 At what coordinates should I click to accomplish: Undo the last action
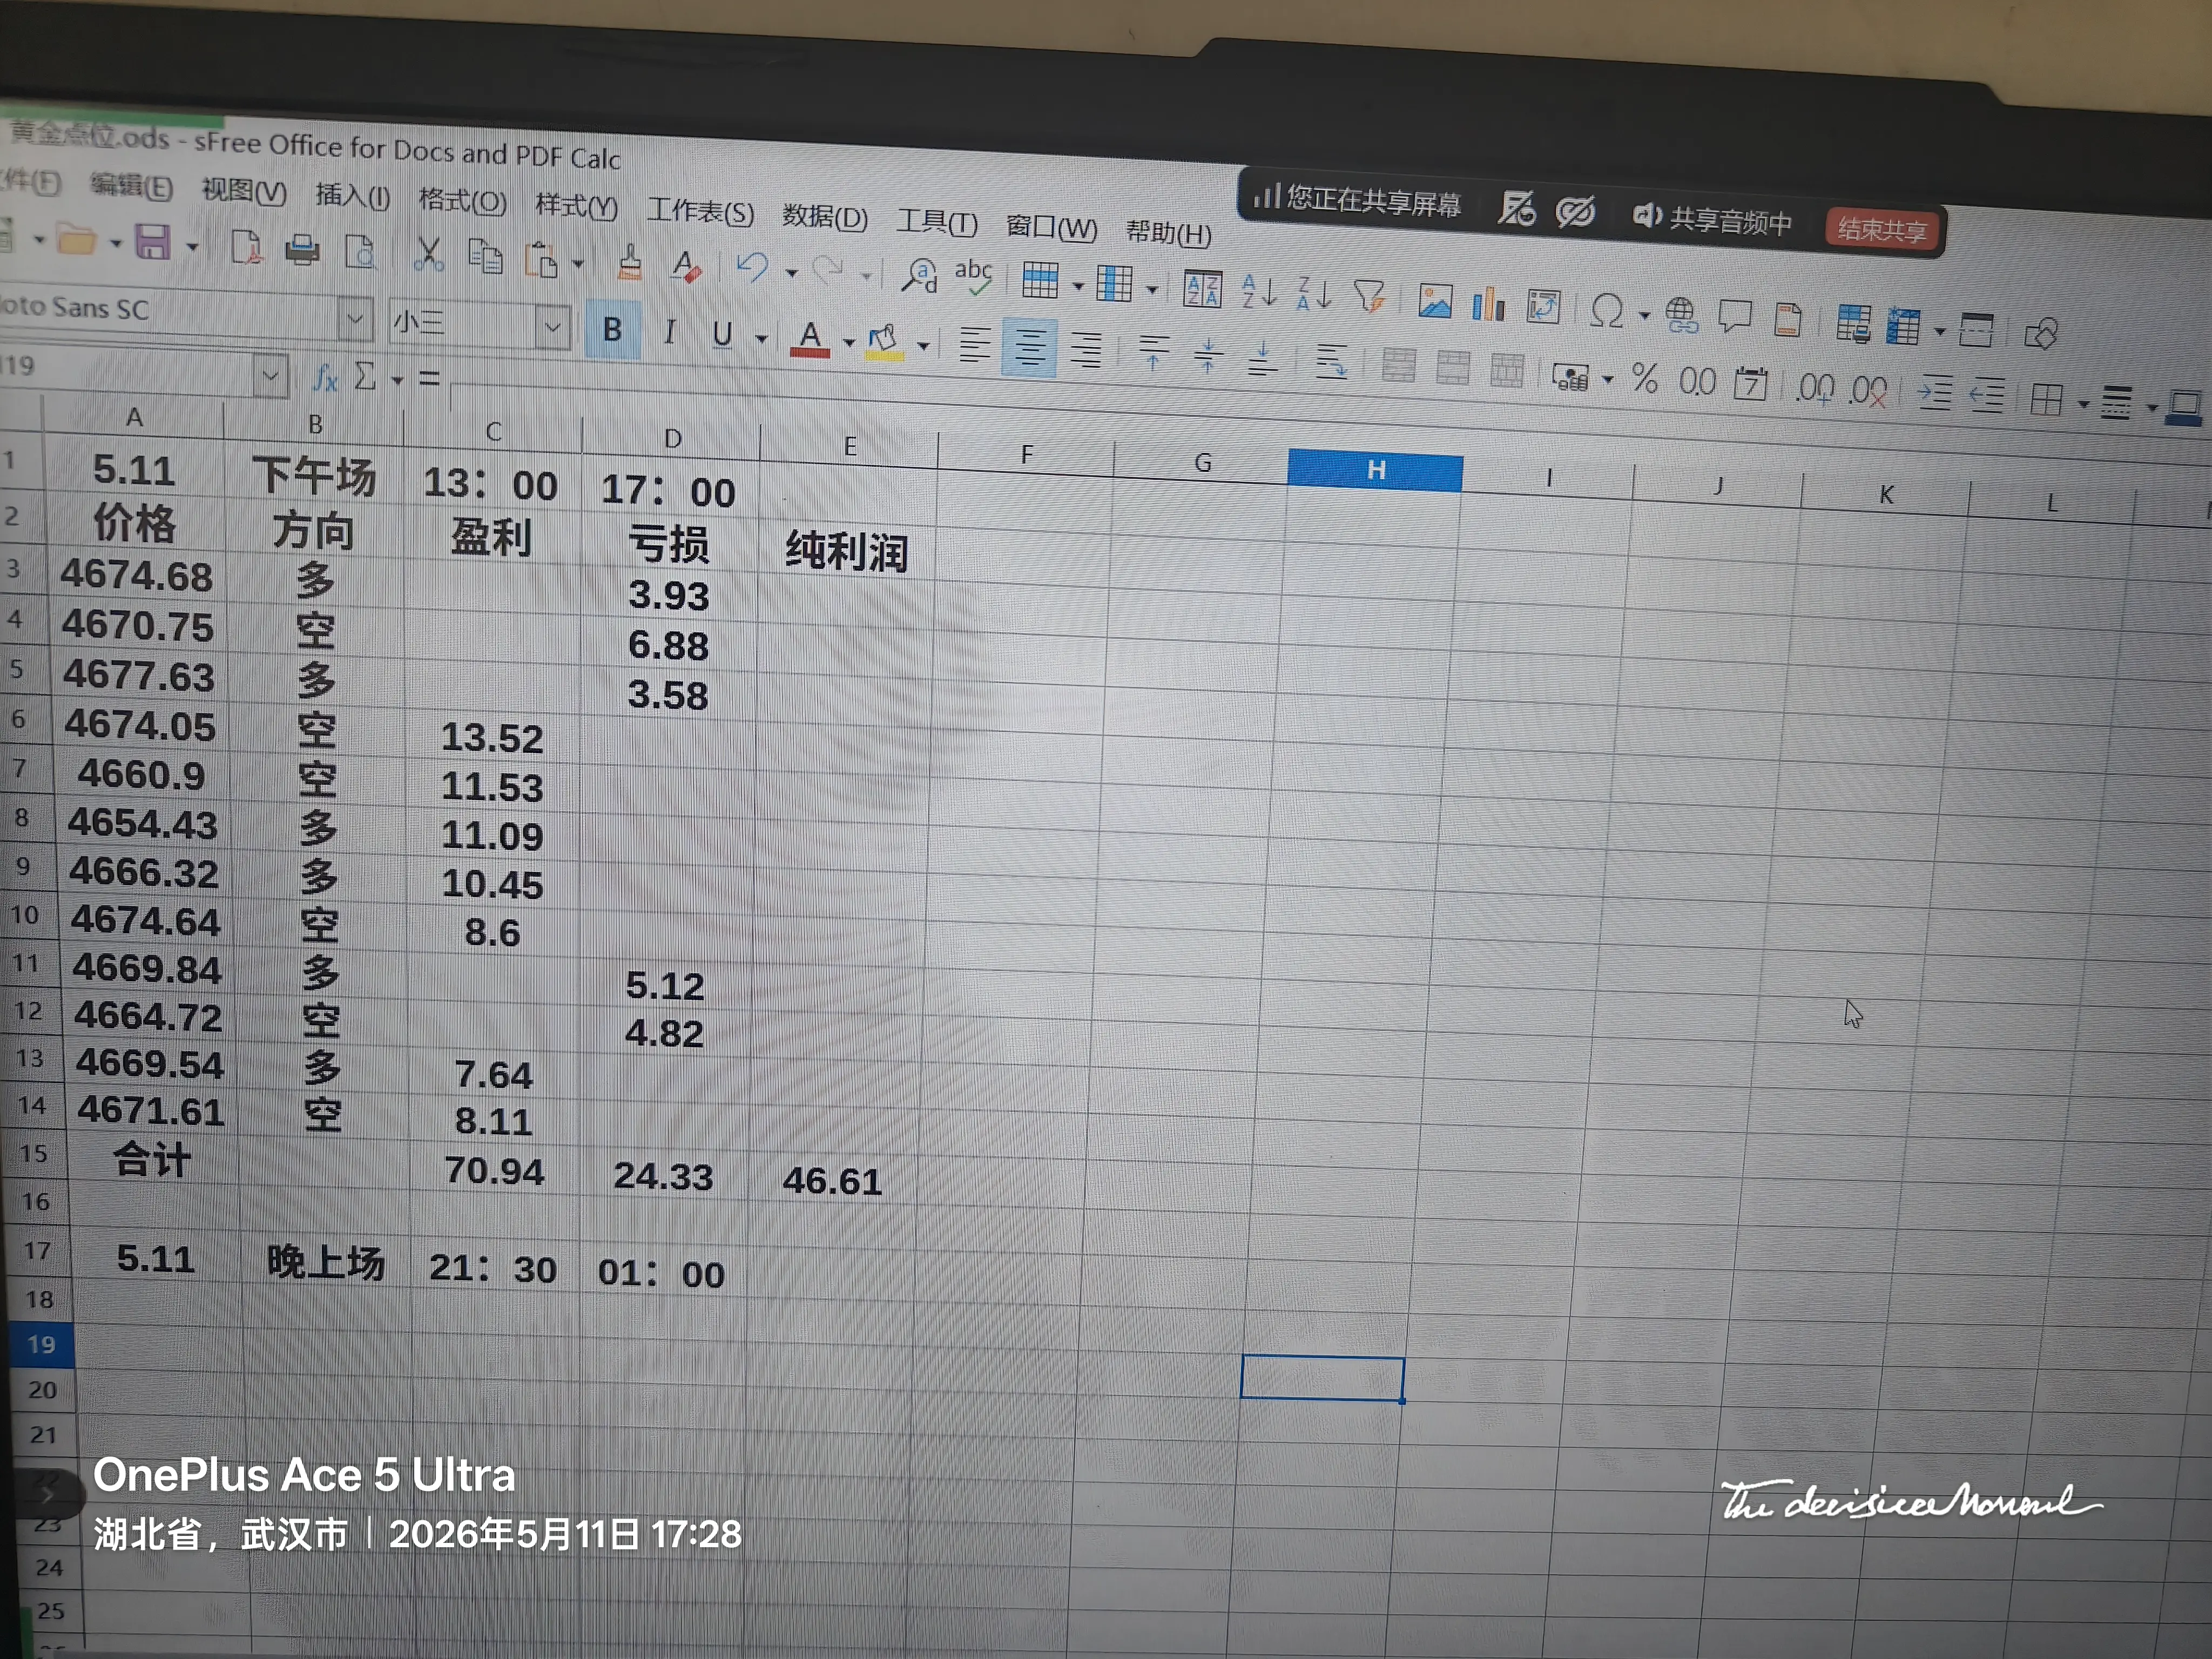[752, 268]
